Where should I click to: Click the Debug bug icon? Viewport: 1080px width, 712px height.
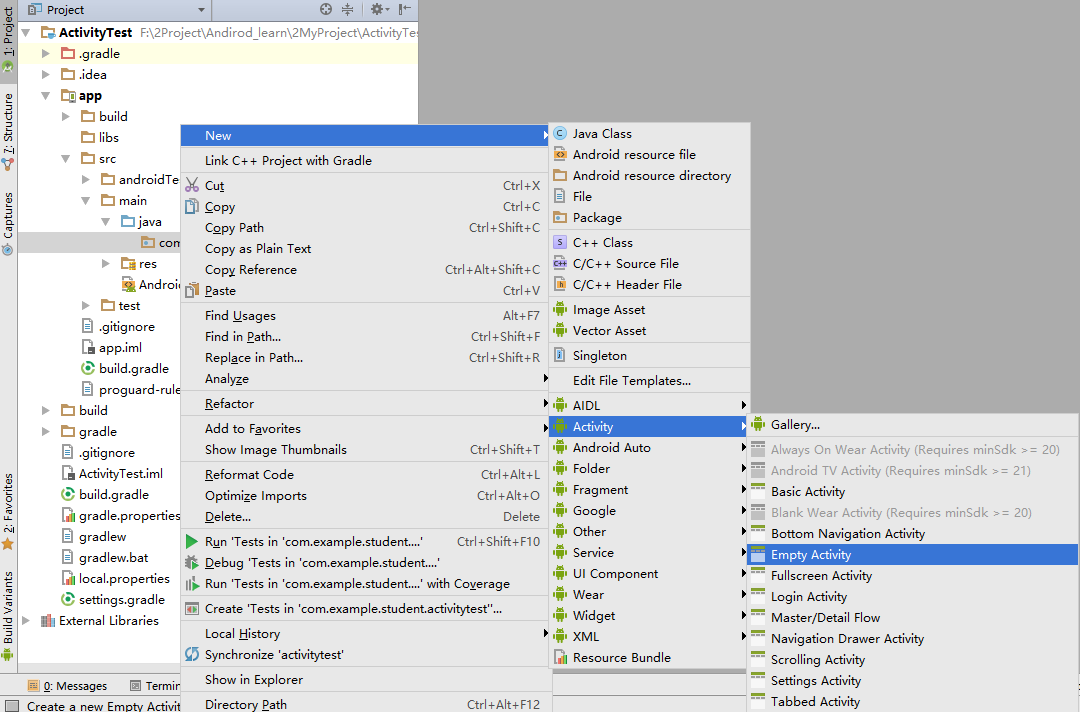(x=192, y=563)
